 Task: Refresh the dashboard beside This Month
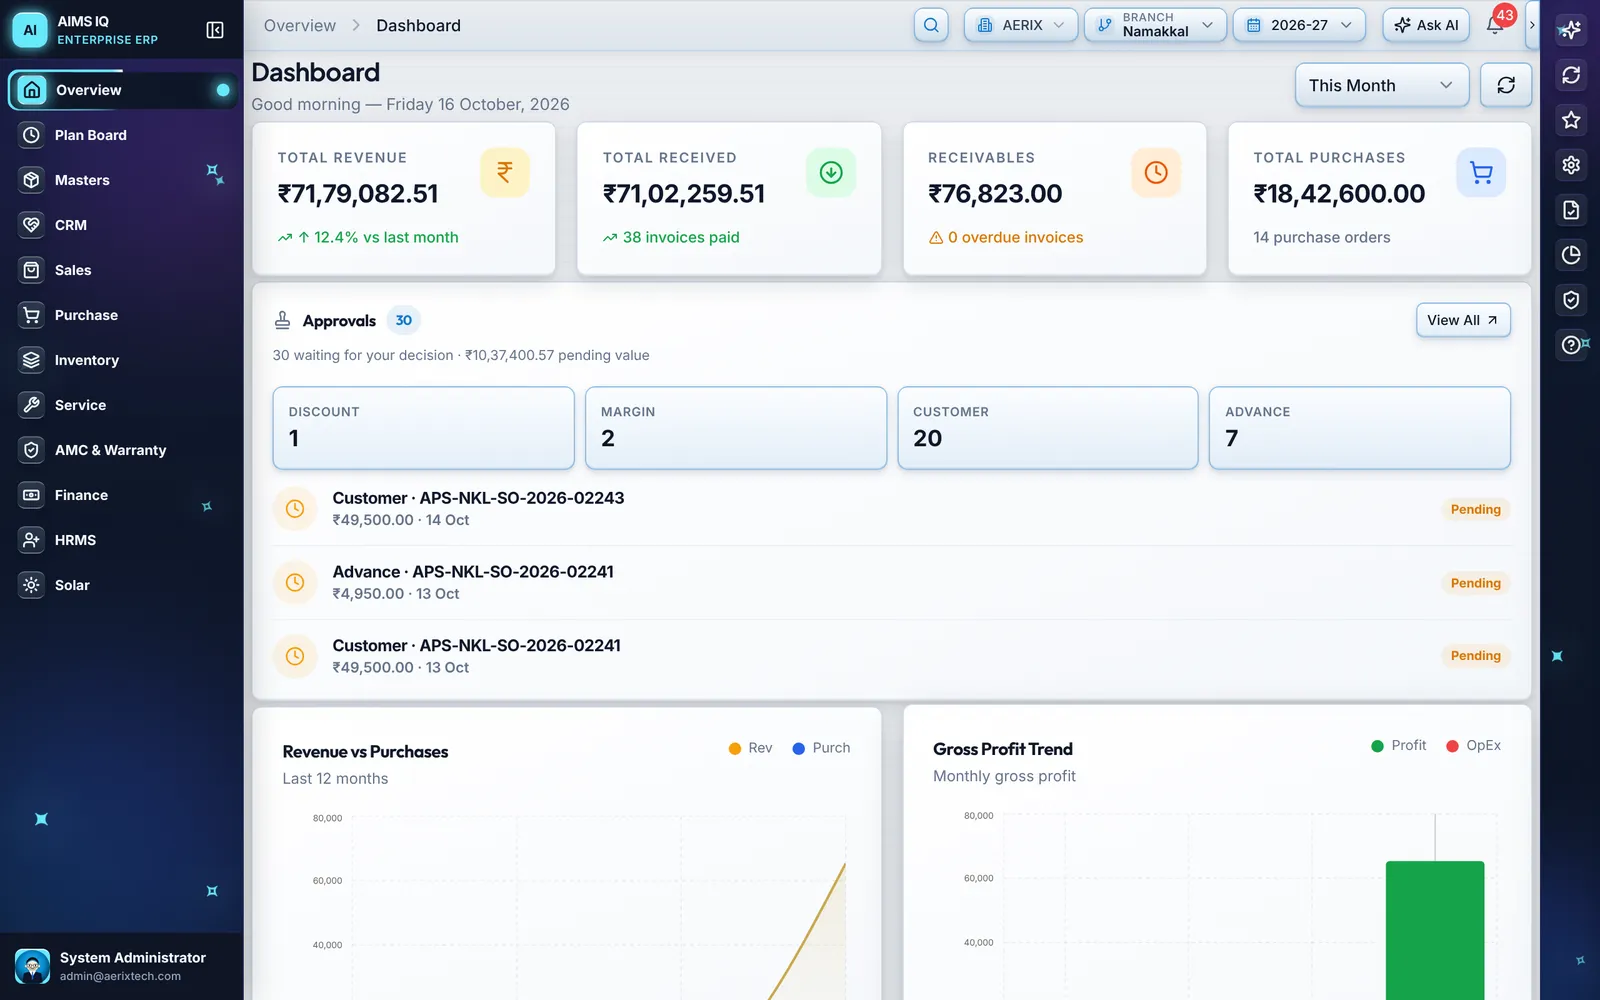1506,85
